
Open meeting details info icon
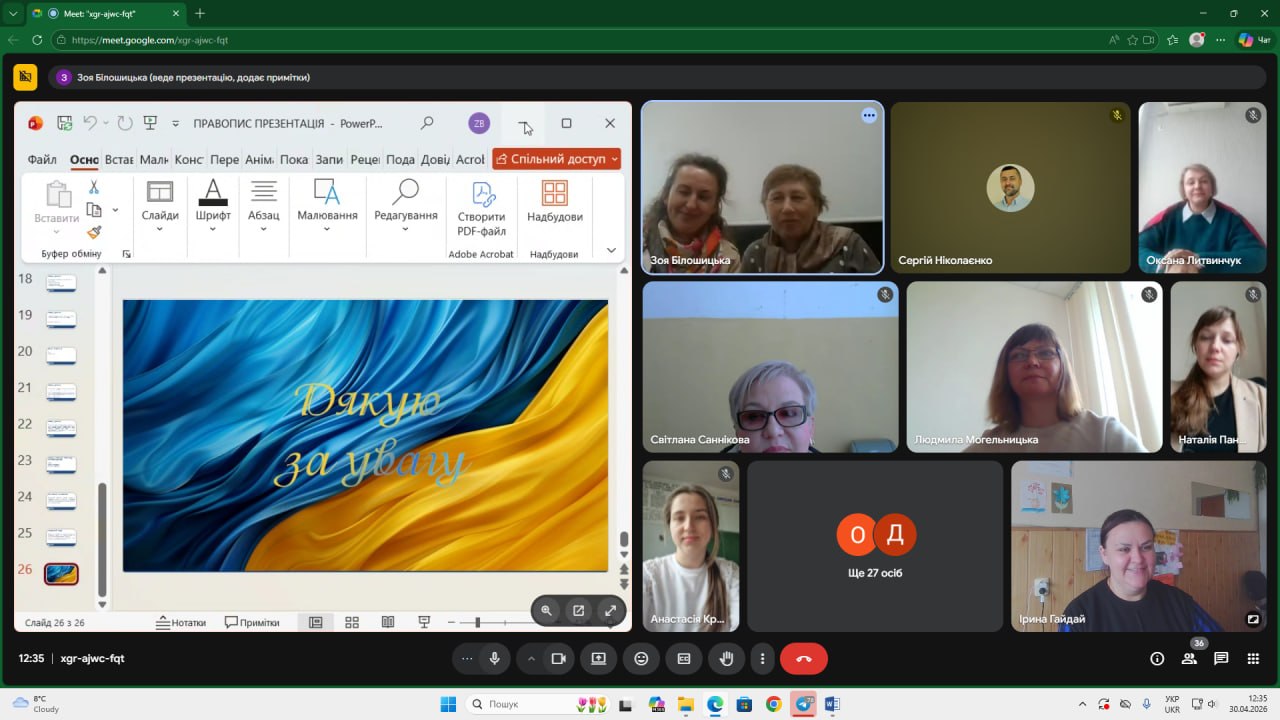click(x=1157, y=658)
